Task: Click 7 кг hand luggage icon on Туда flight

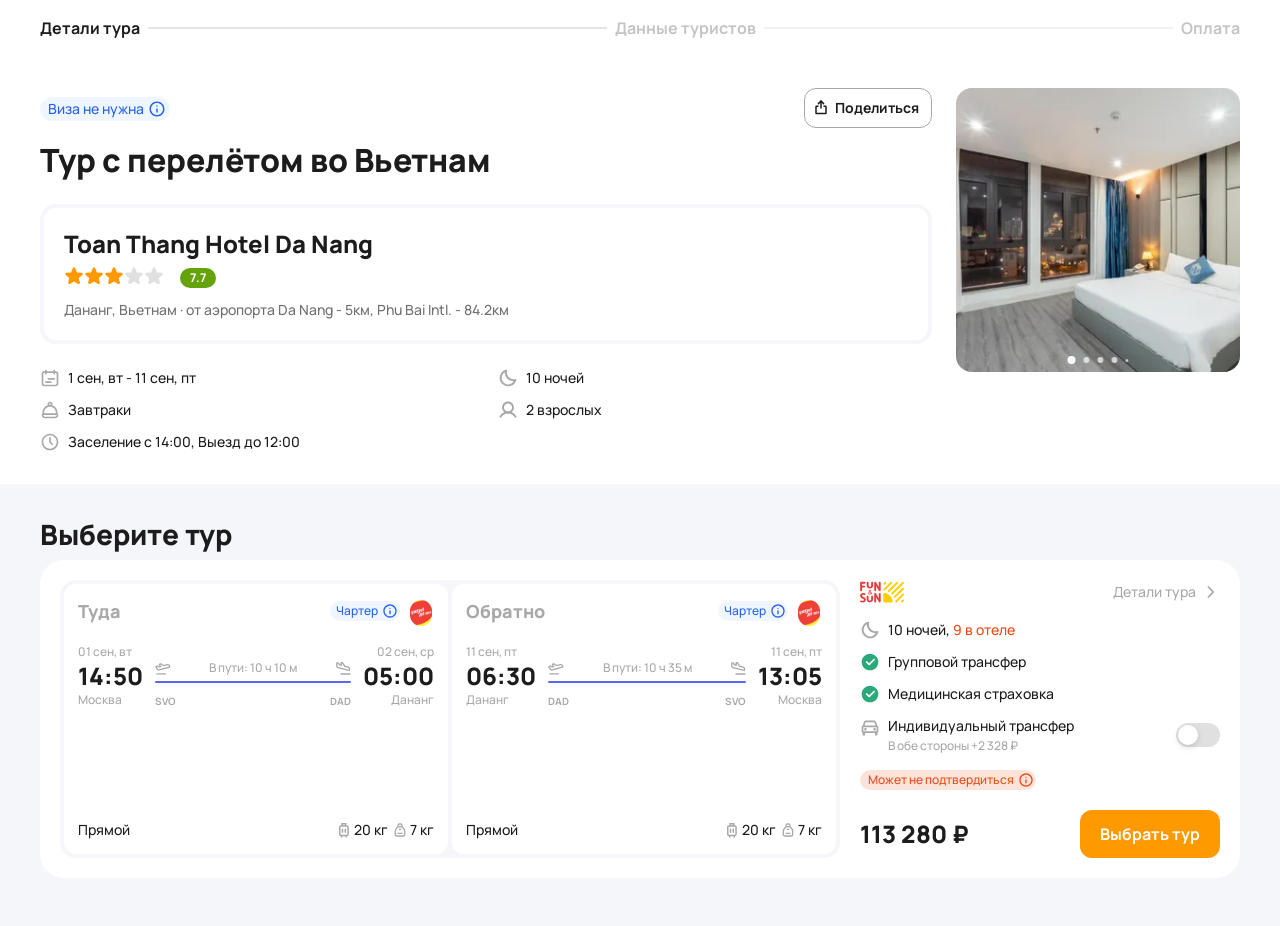Action: [400, 830]
